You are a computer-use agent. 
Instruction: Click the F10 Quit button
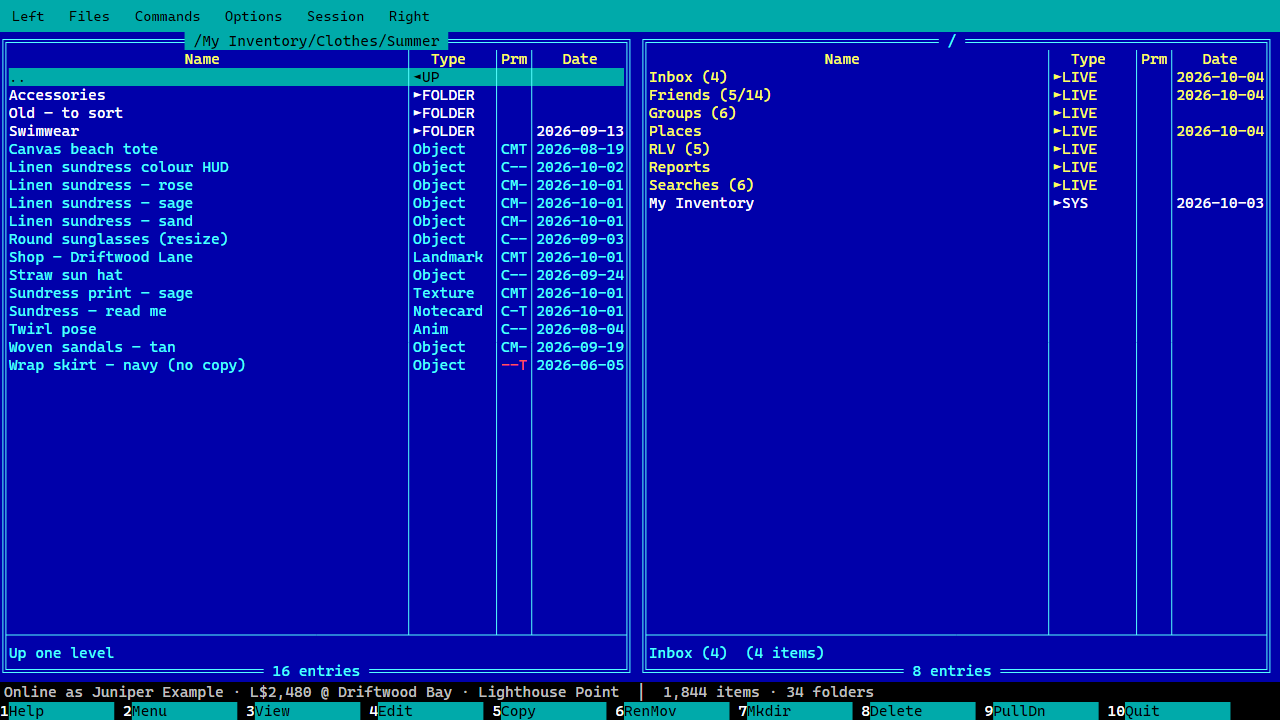pyautogui.click(x=1168, y=711)
